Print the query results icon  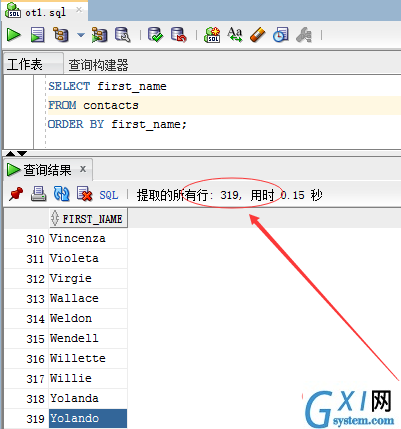[x=39, y=194]
